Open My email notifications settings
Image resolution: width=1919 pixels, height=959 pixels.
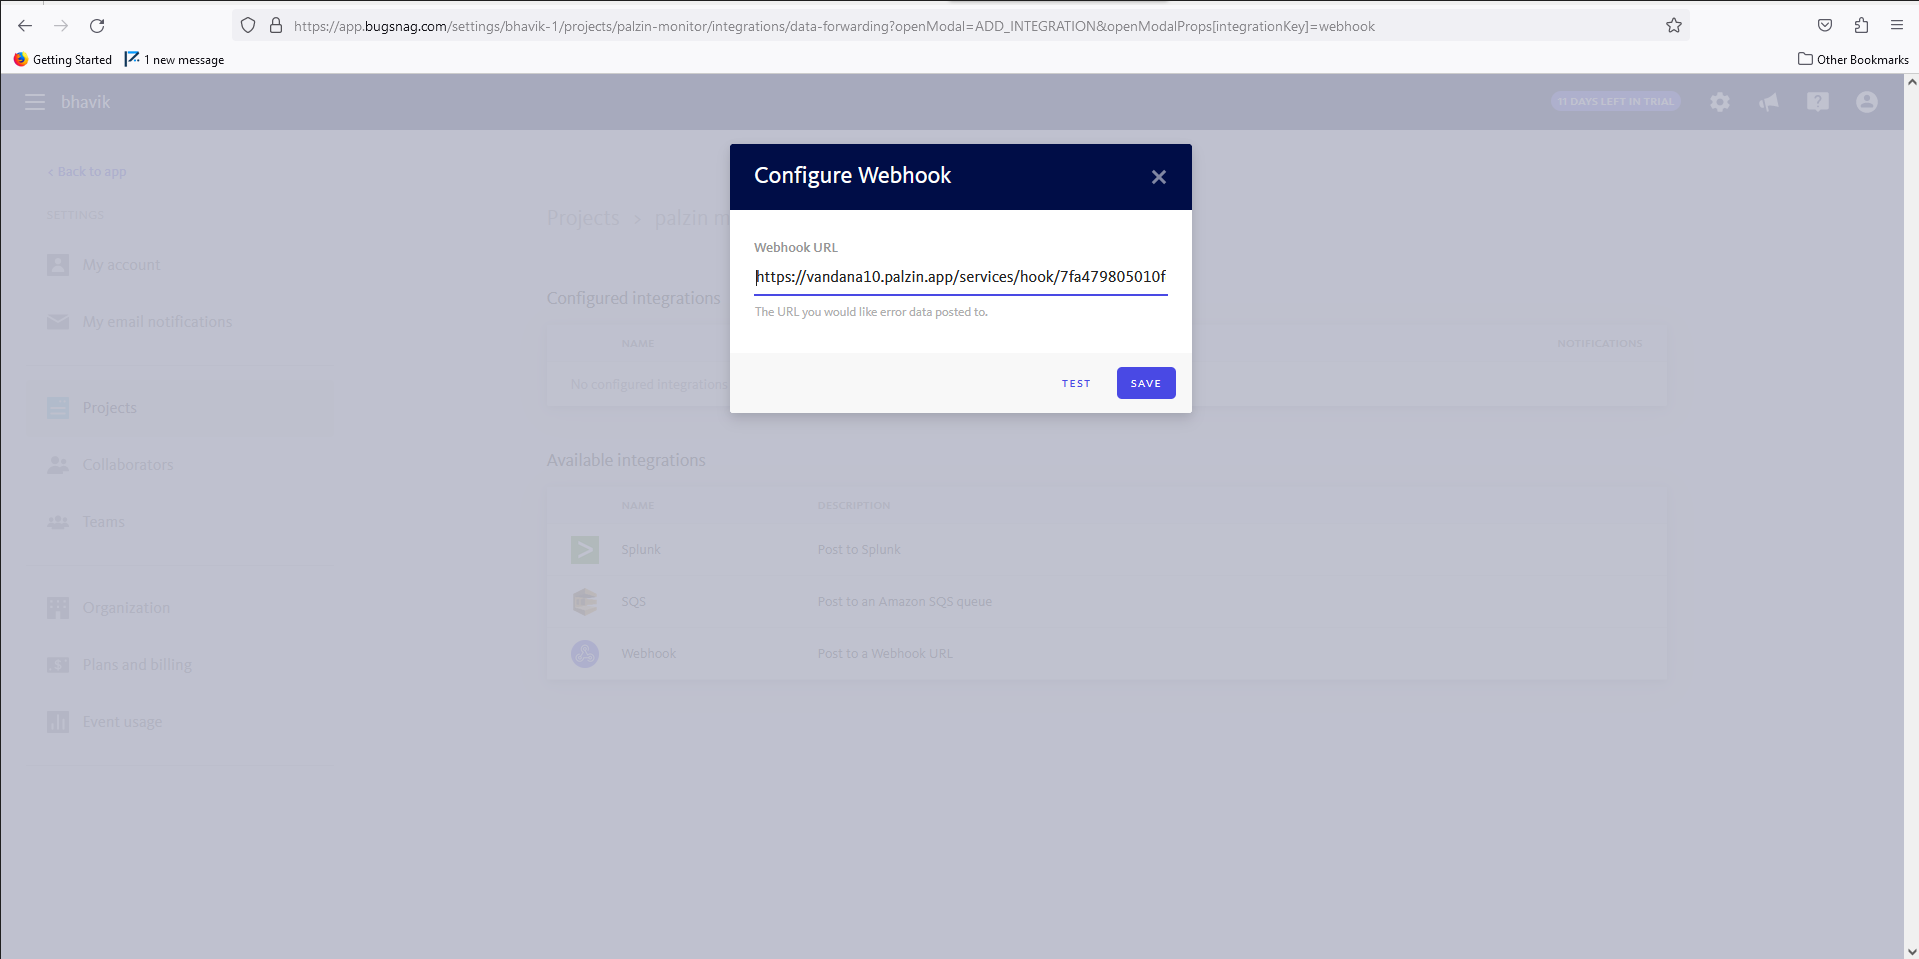click(x=157, y=322)
